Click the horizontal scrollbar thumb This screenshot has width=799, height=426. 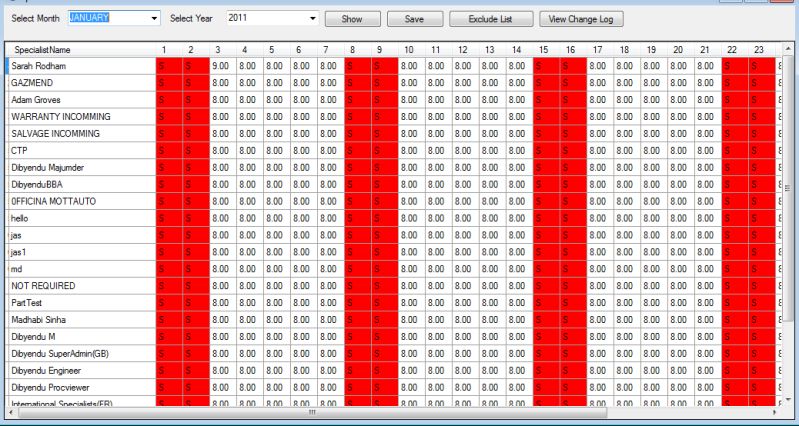click(313, 412)
